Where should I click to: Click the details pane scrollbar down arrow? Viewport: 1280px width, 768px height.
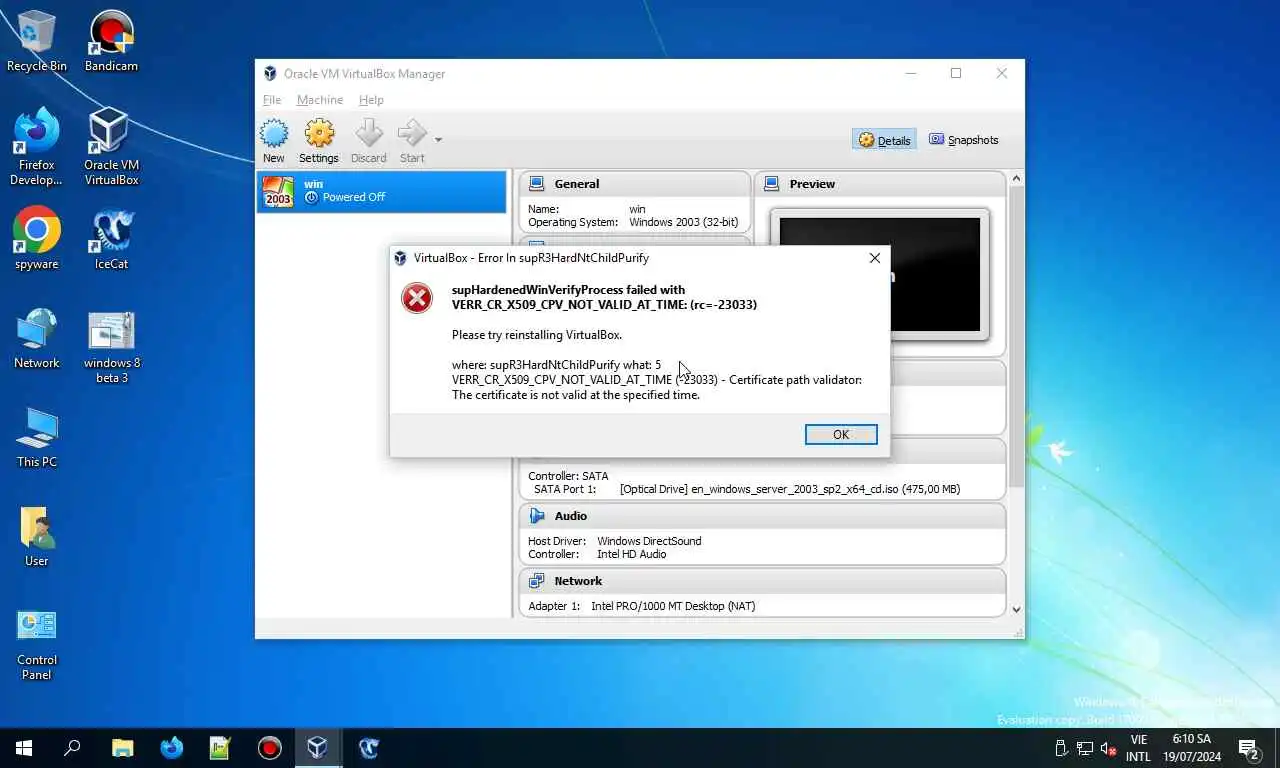pyautogui.click(x=1016, y=609)
